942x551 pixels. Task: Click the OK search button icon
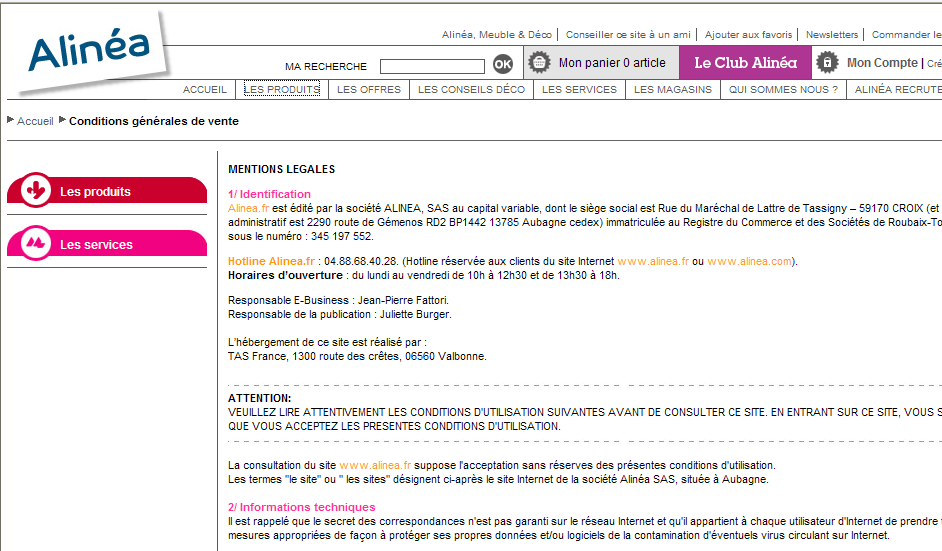click(503, 64)
